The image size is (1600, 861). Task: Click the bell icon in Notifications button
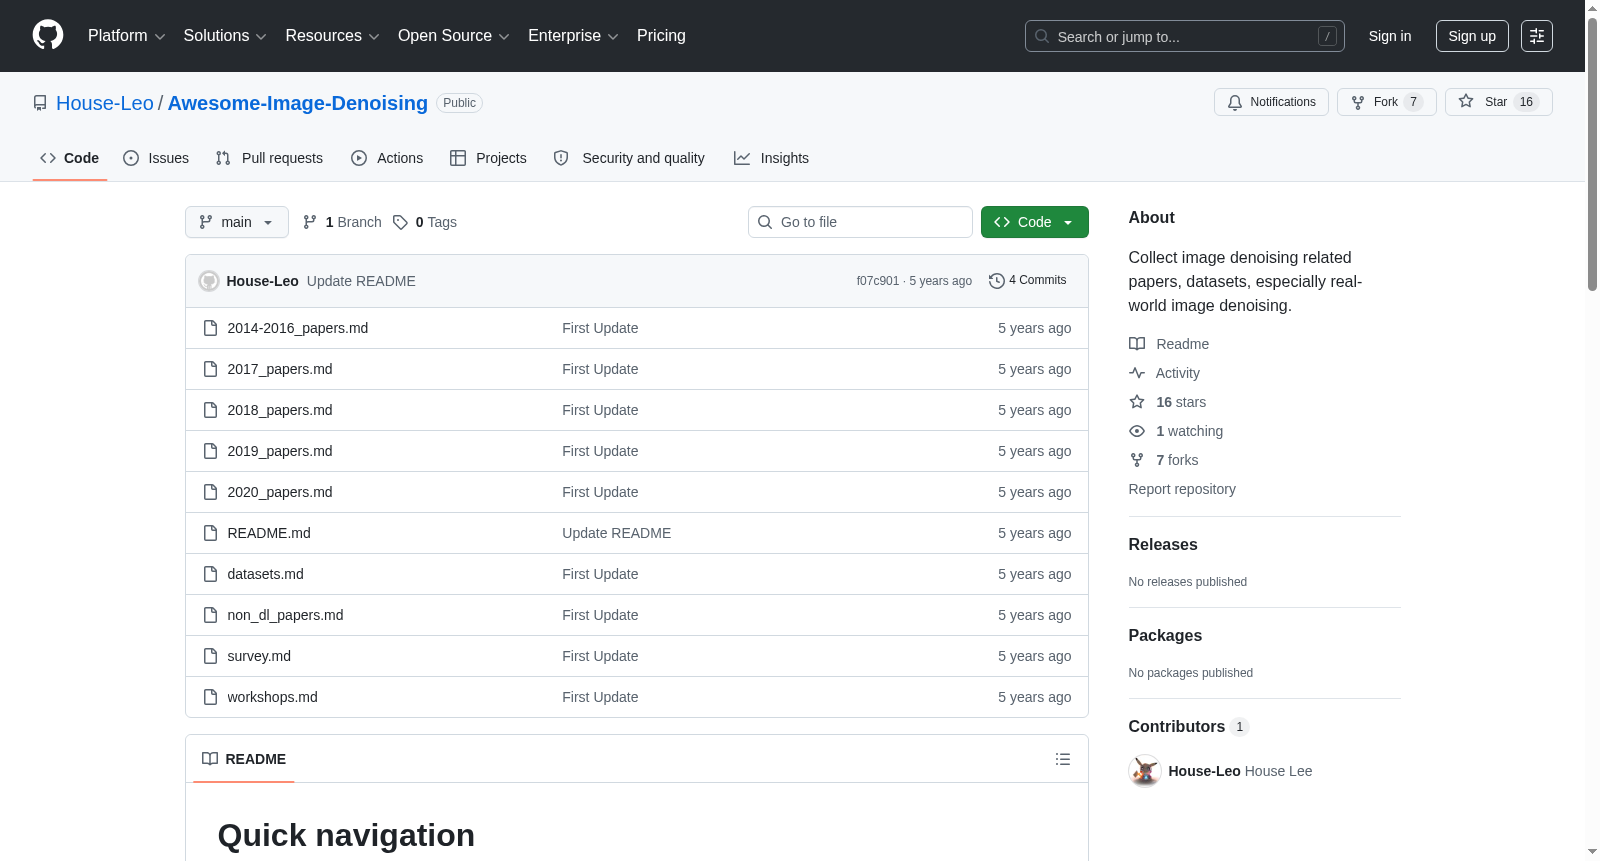tap(1235, 102)
